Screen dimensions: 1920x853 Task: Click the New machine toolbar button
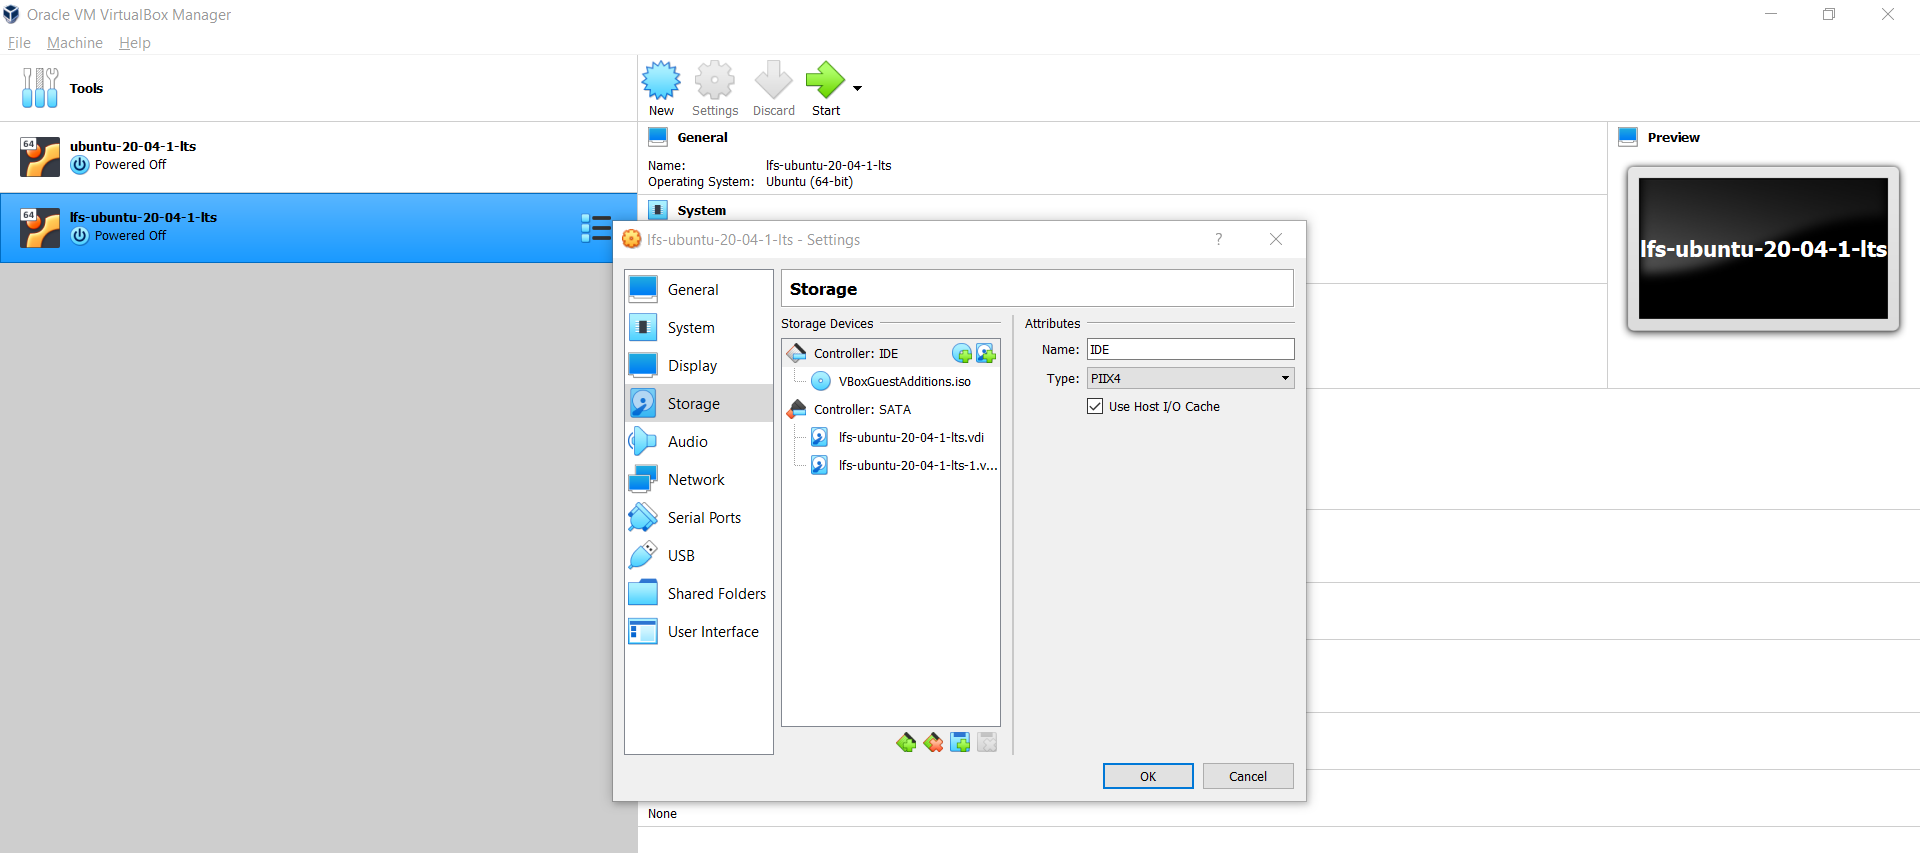tap(661, 89)
